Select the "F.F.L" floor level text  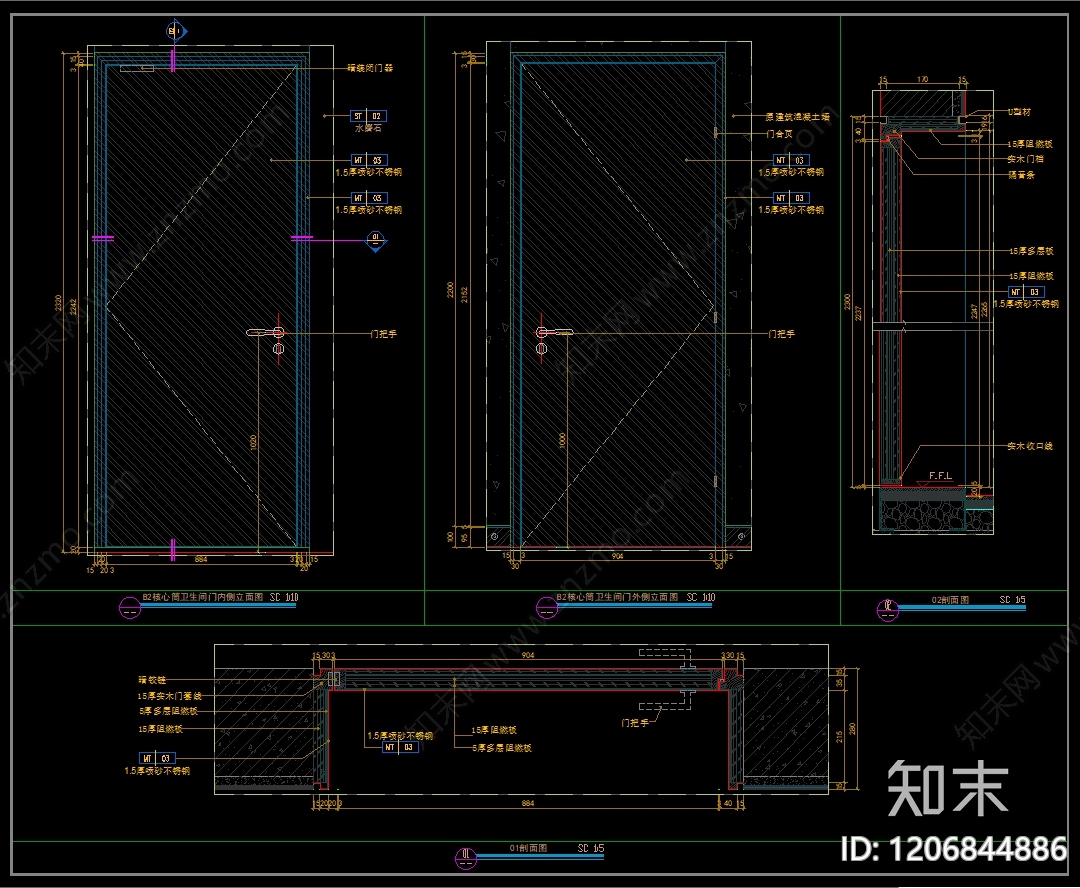point(940,476)
